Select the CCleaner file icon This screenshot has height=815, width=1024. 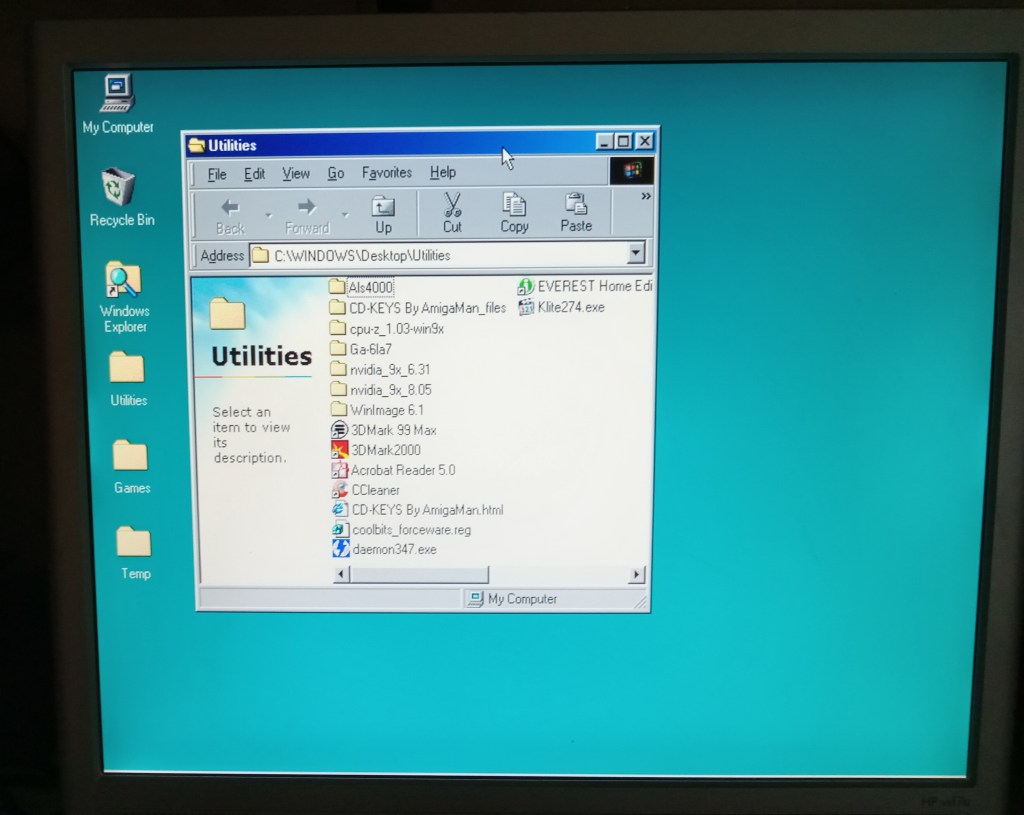coord(339,490)
